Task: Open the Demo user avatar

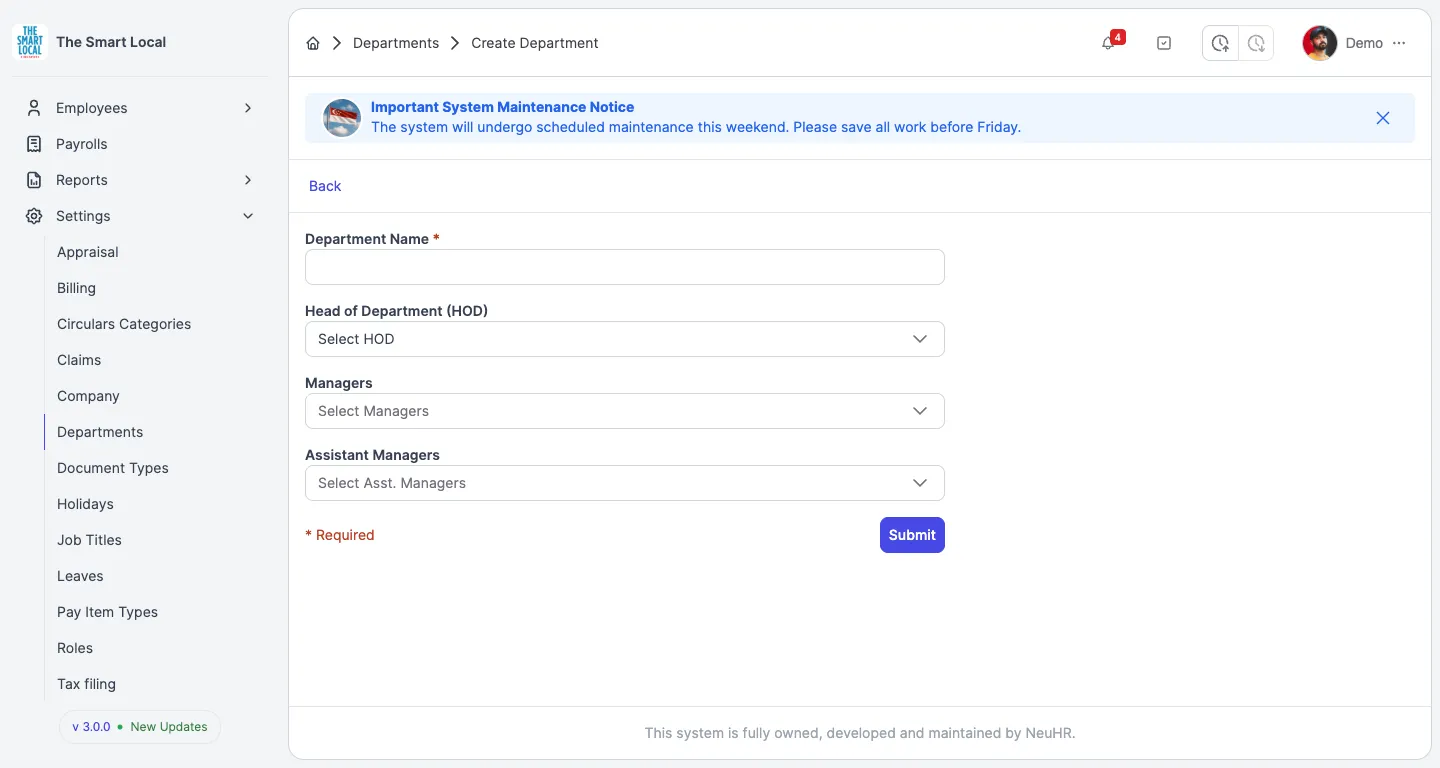Action: click(x=1320, y=43)
